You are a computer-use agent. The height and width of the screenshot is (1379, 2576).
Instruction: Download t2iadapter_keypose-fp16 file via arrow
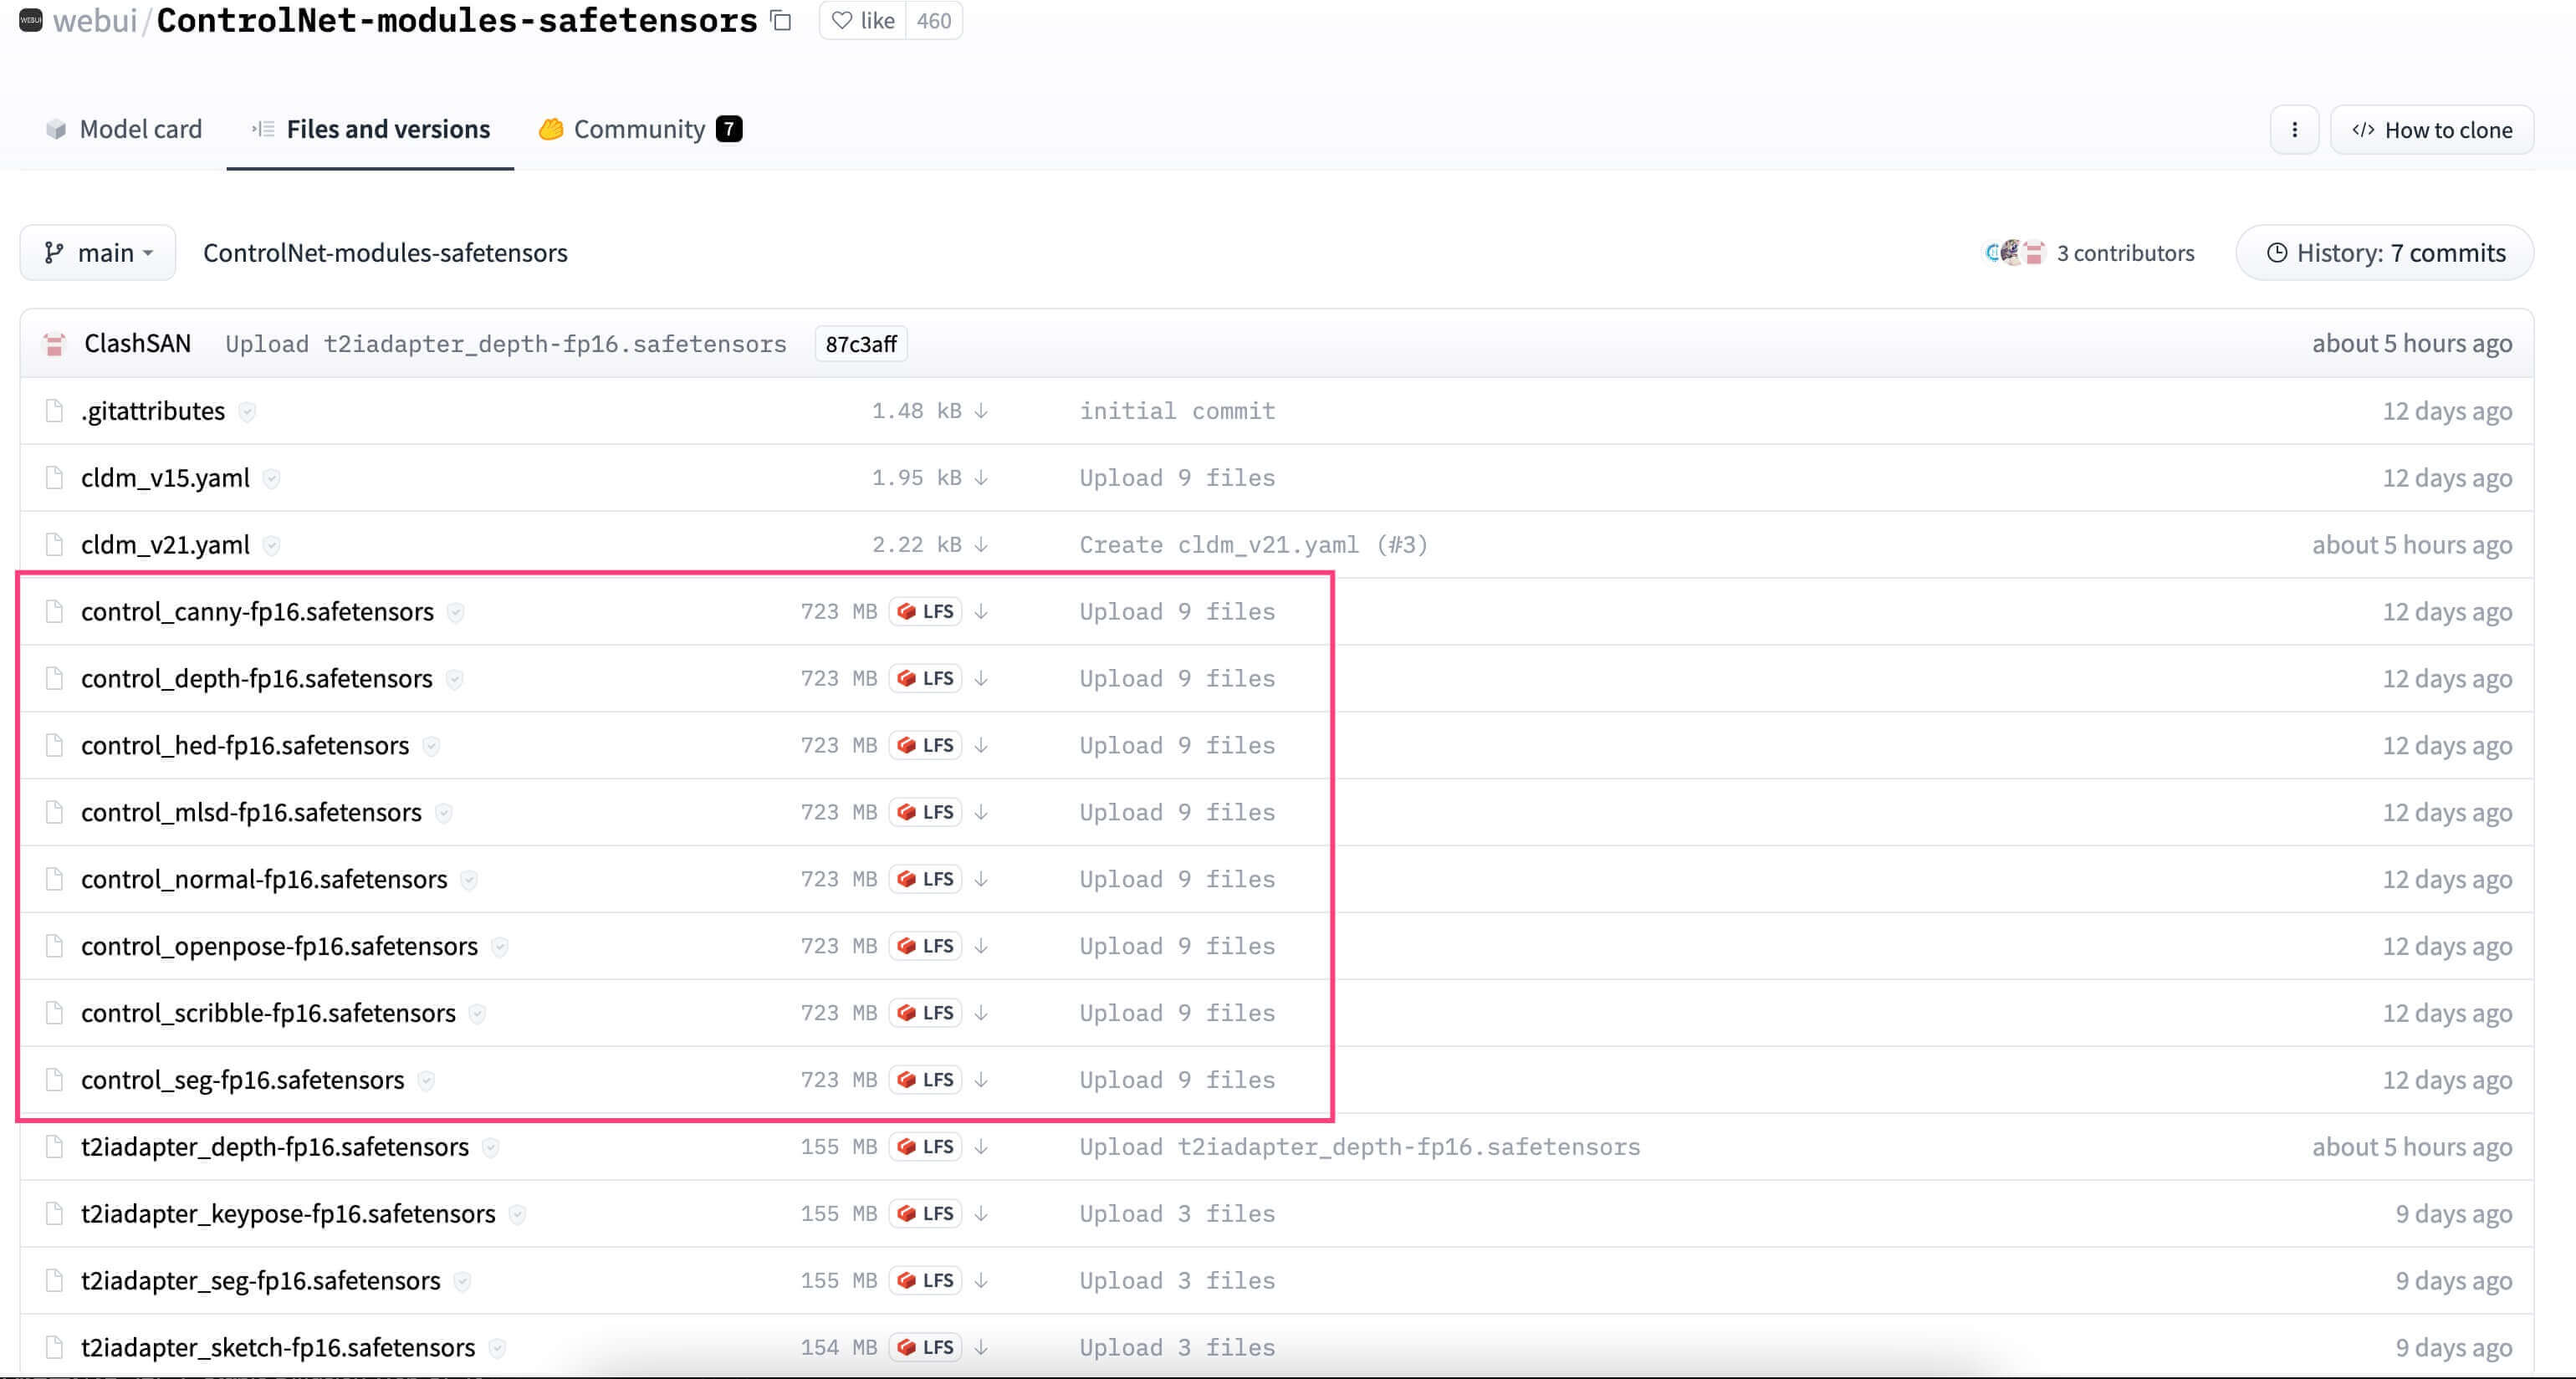981,1213
